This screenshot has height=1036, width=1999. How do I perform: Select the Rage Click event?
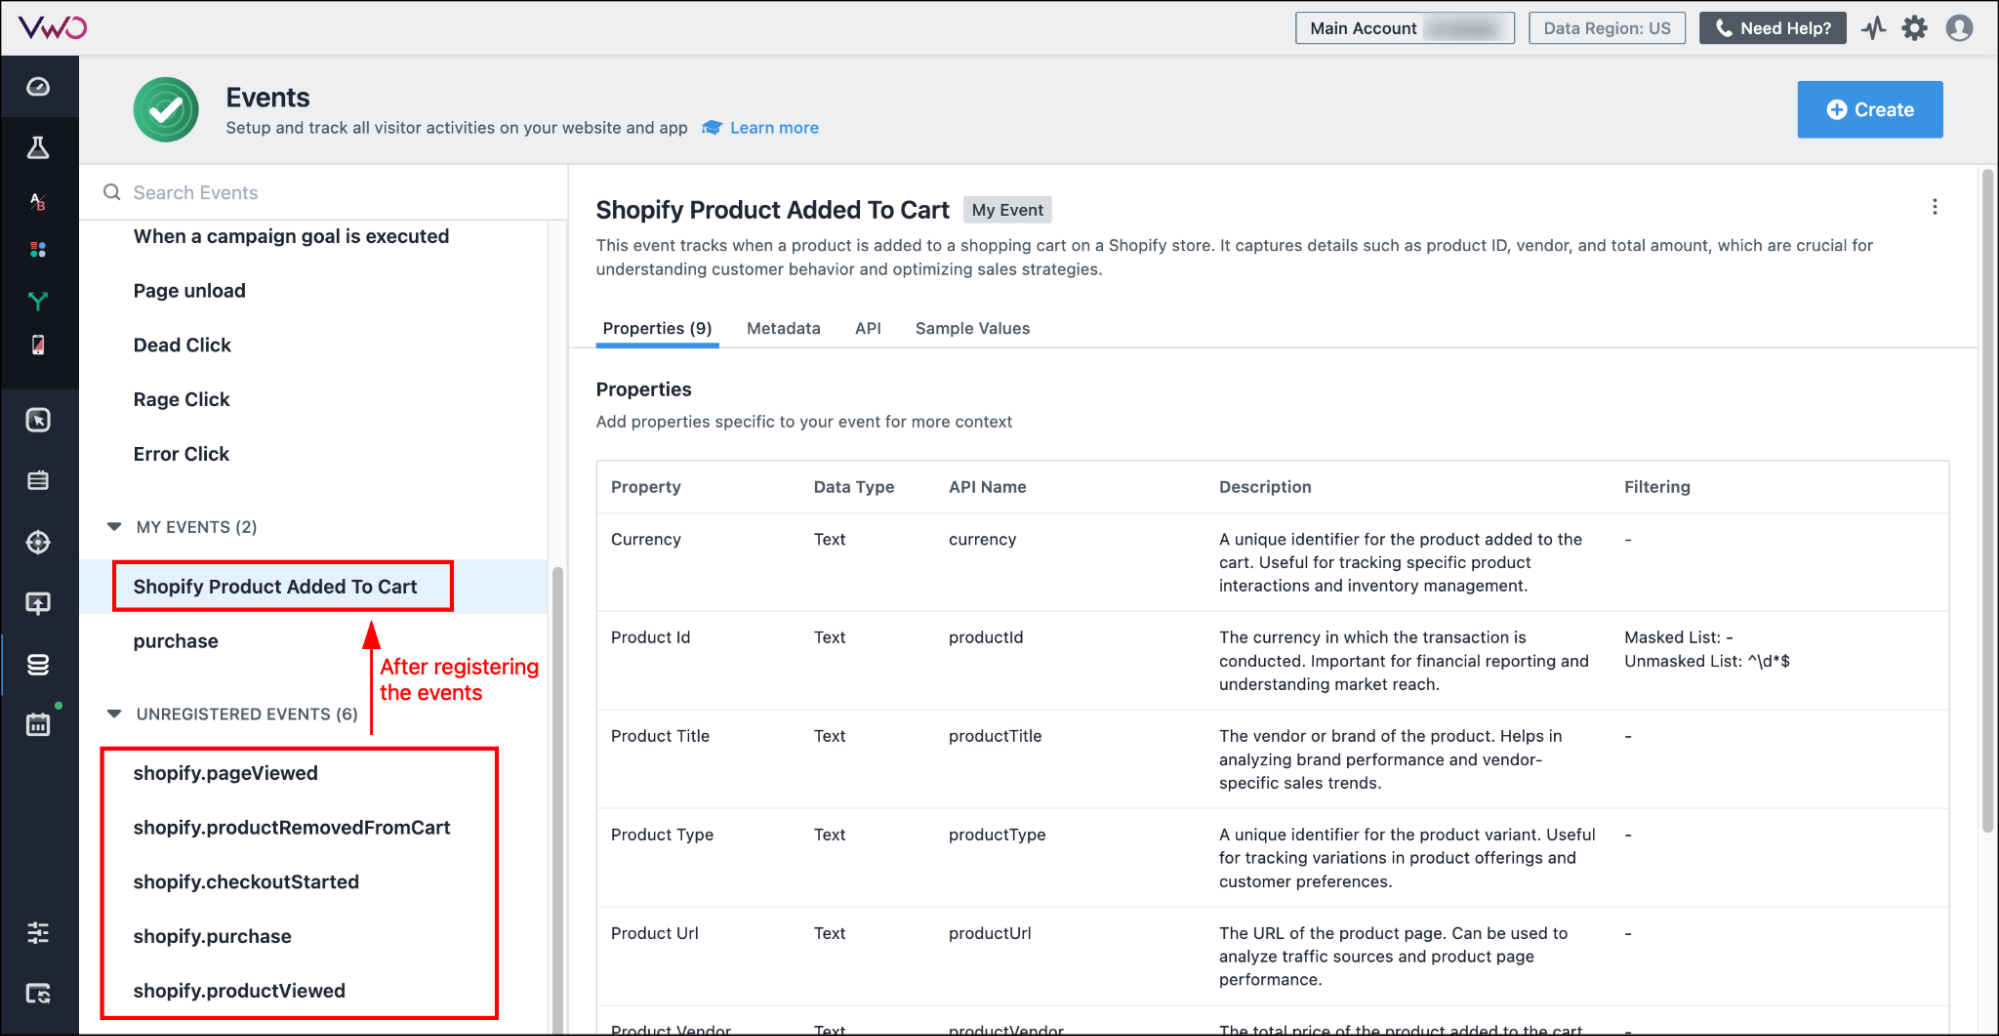pyautogui.click(x=181, y=399)
